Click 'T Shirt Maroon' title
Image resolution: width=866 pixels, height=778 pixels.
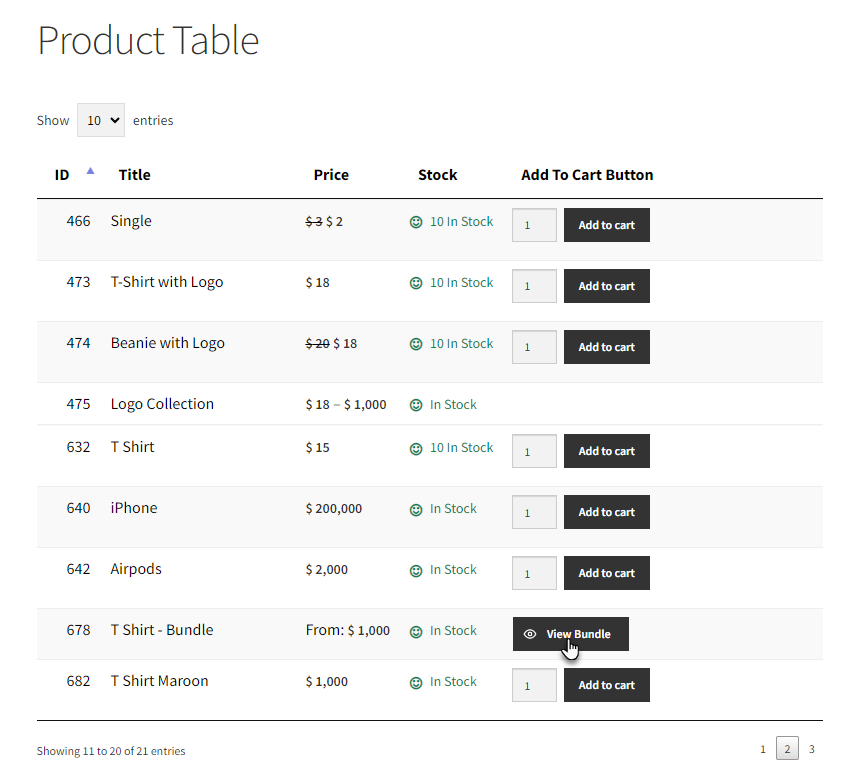[x=159, y=680]
